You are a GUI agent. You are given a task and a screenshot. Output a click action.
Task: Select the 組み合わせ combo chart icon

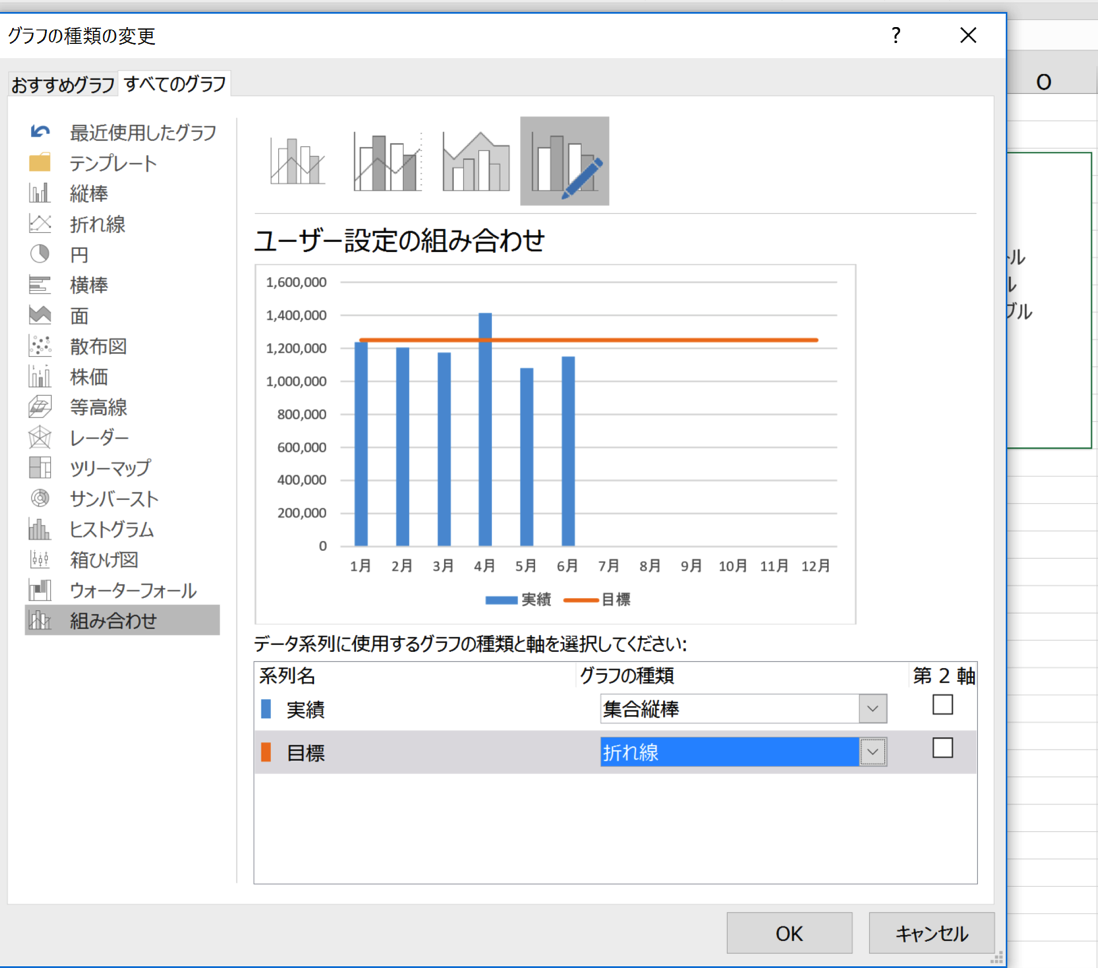pyautogui.click(x=40, y=620)
